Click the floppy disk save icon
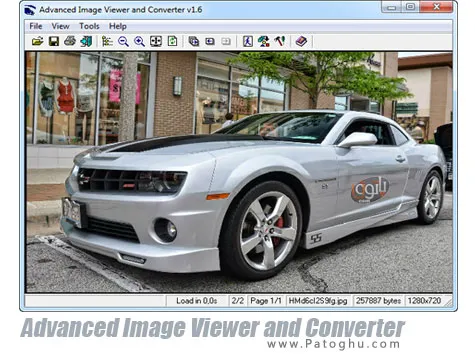Viewport: 475px width, 360px height. (x=54, y=41)
